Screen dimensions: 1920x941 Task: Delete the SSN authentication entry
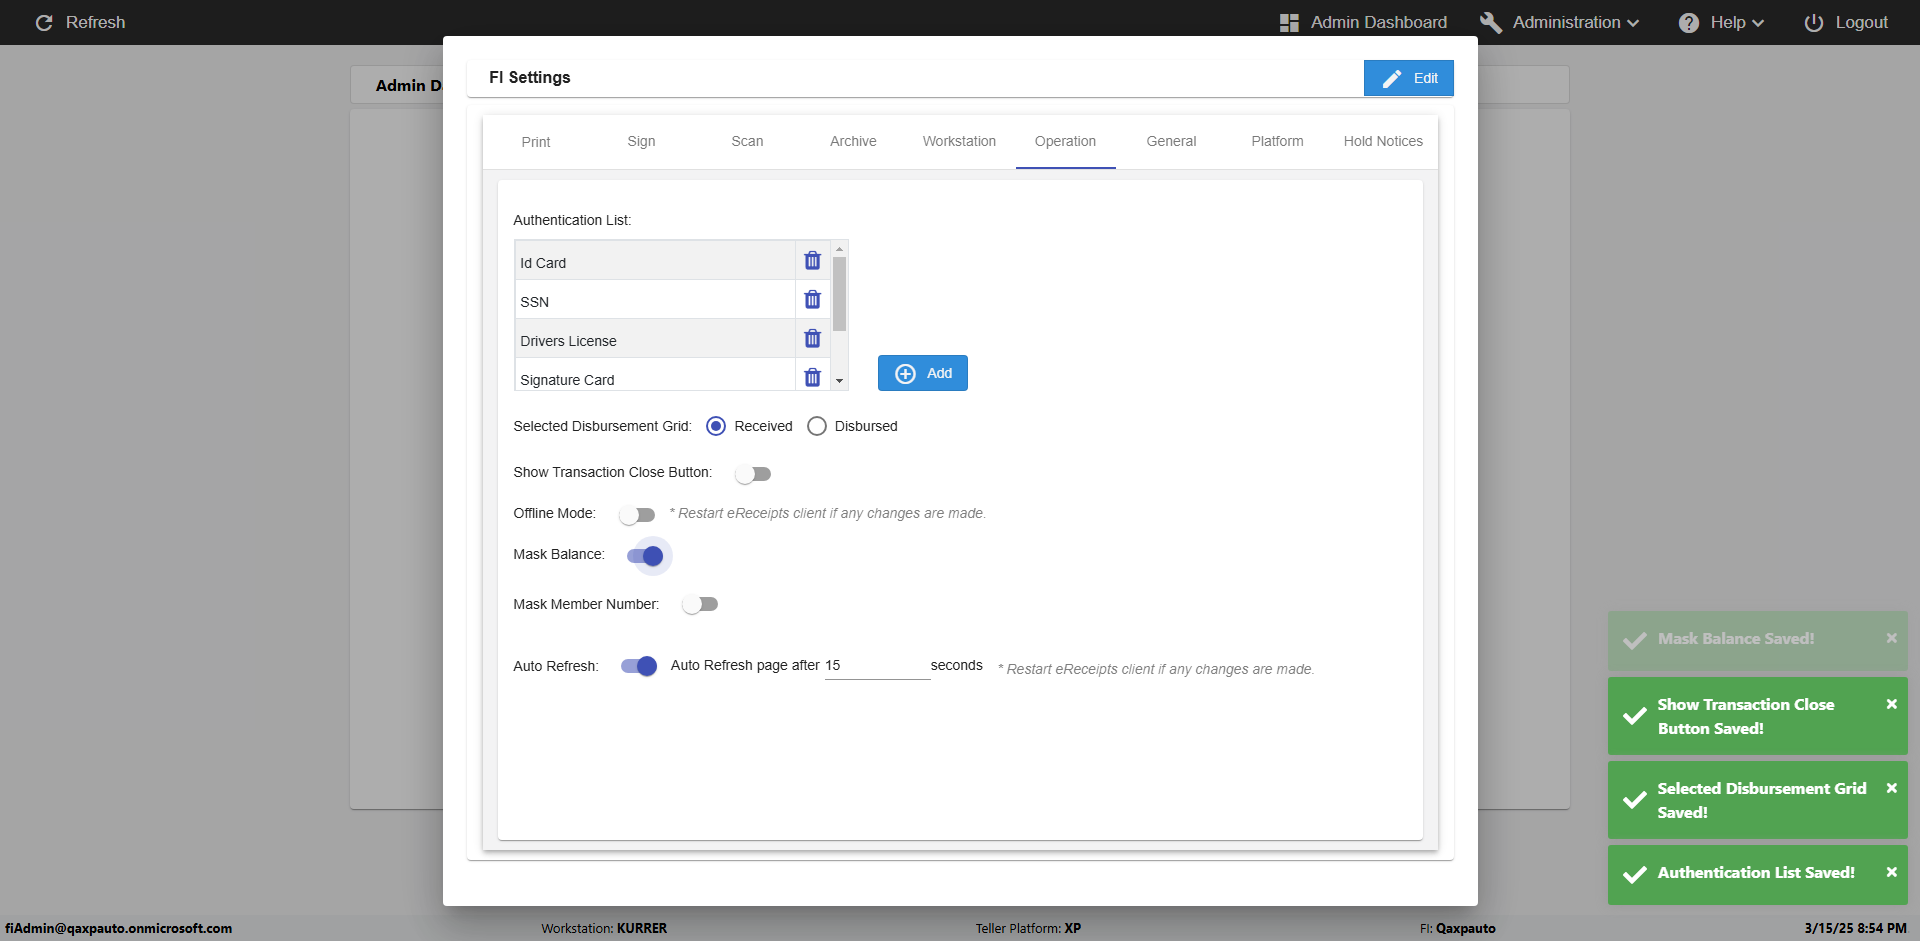click(812, 300)
